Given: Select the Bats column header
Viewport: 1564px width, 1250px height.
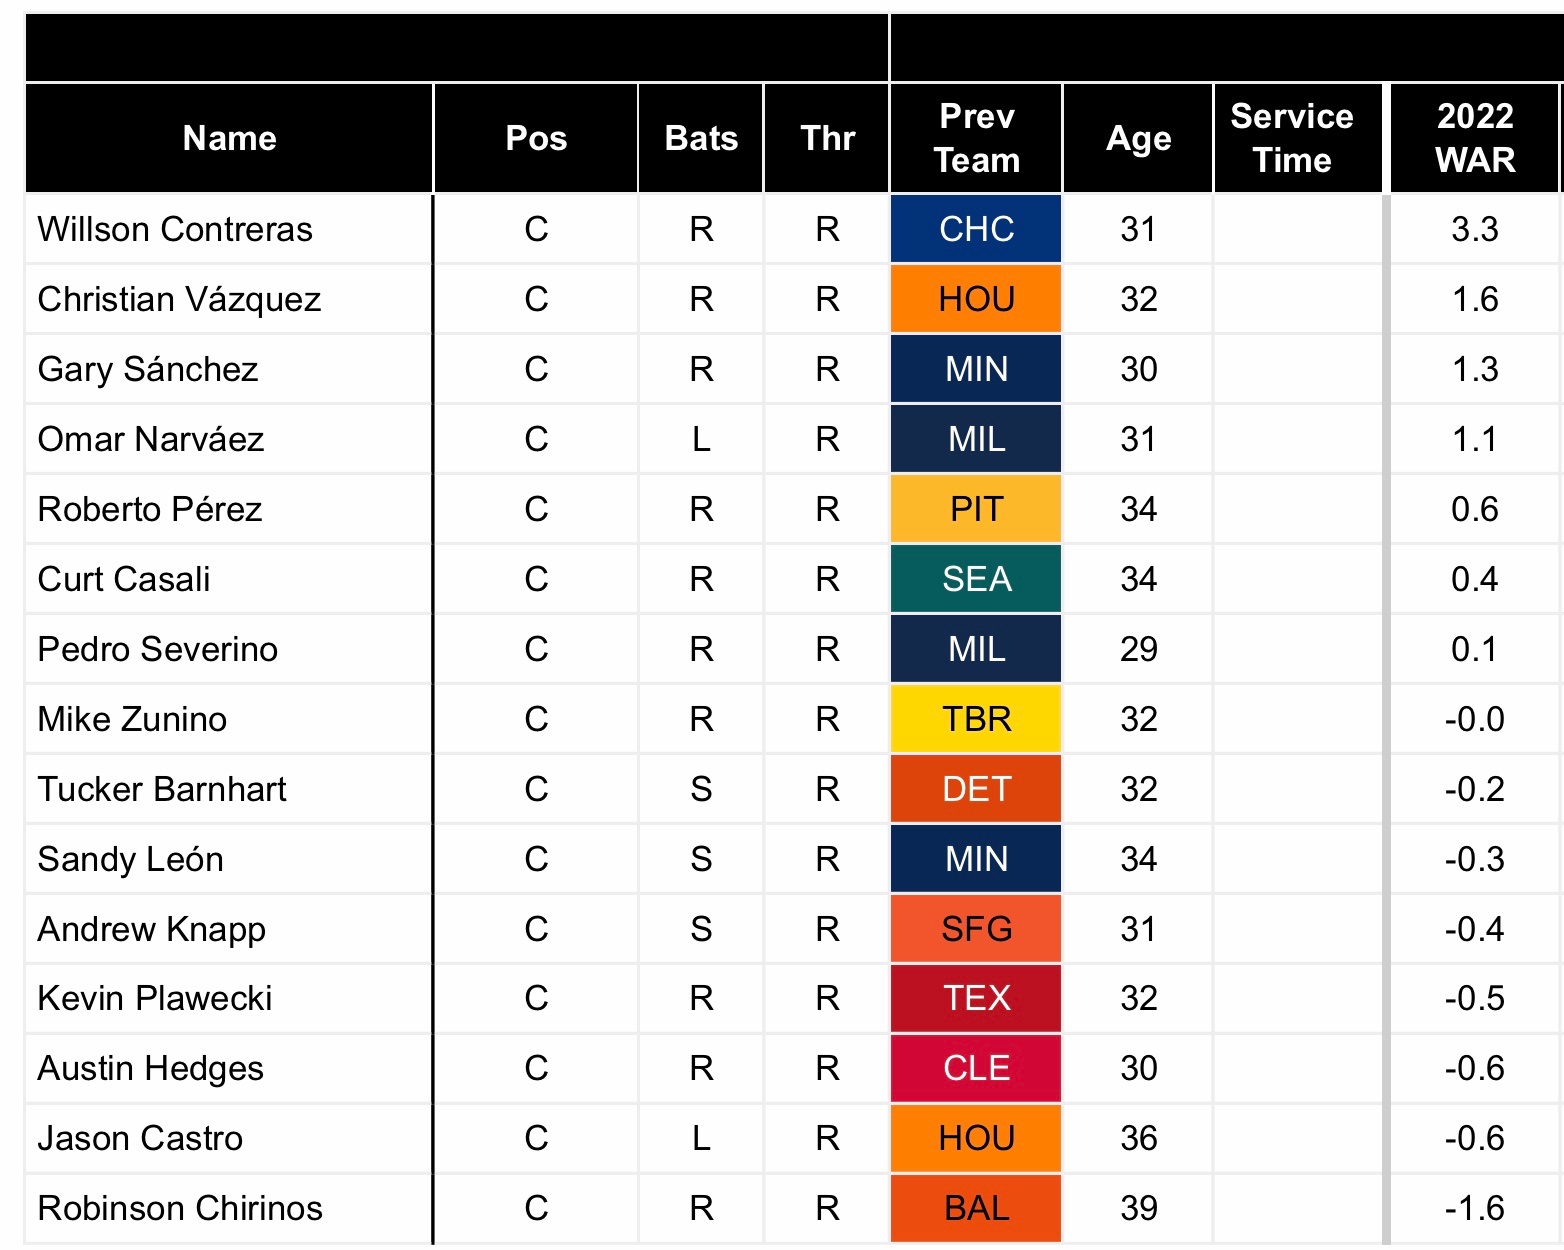Looking at the screenshot, I should point(701,138).
